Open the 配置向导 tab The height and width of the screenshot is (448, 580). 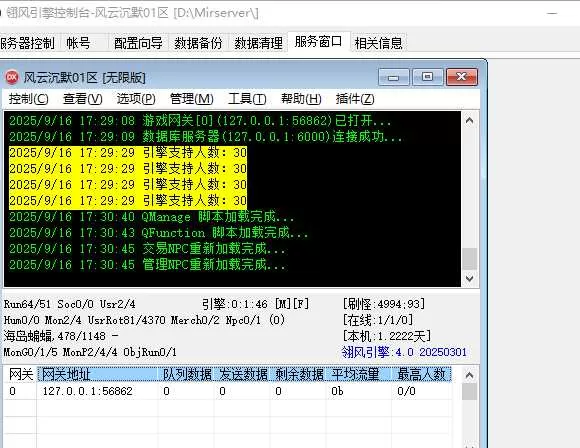(138, 43)
